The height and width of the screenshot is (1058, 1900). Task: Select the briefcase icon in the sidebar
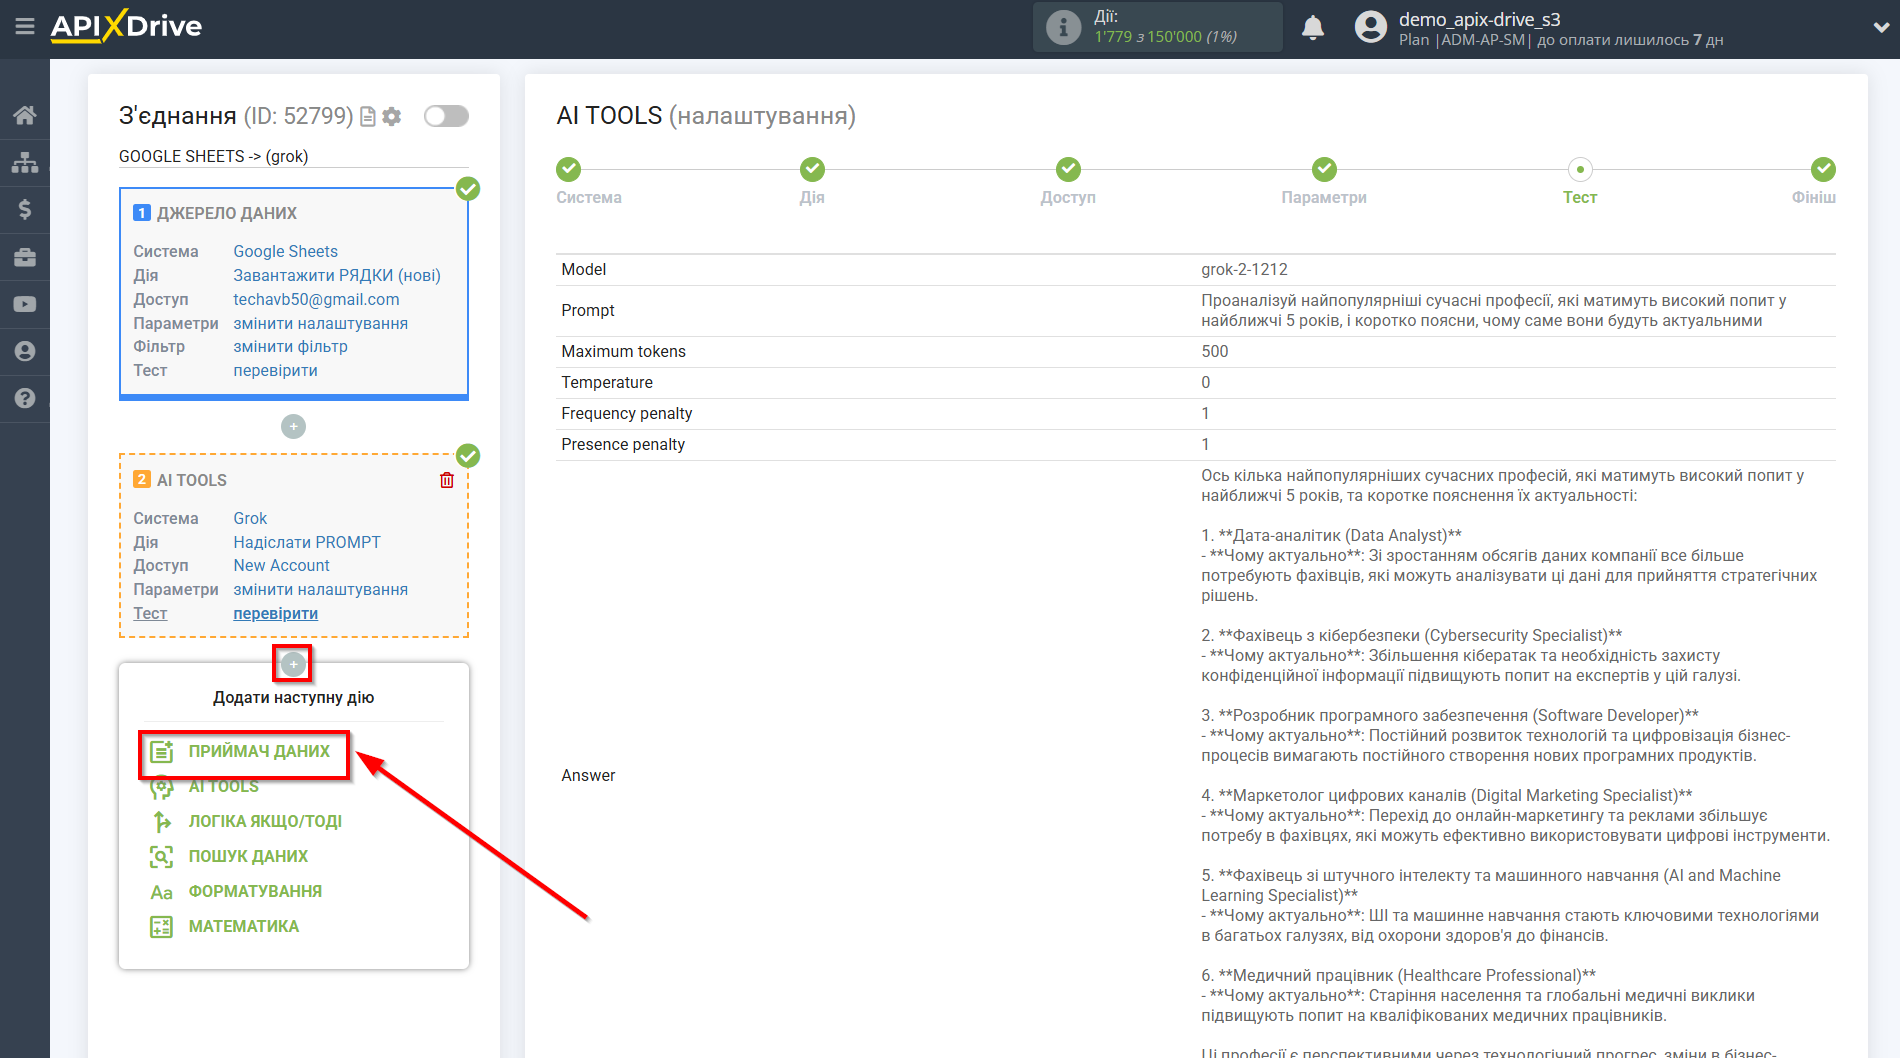coord(25,257)
